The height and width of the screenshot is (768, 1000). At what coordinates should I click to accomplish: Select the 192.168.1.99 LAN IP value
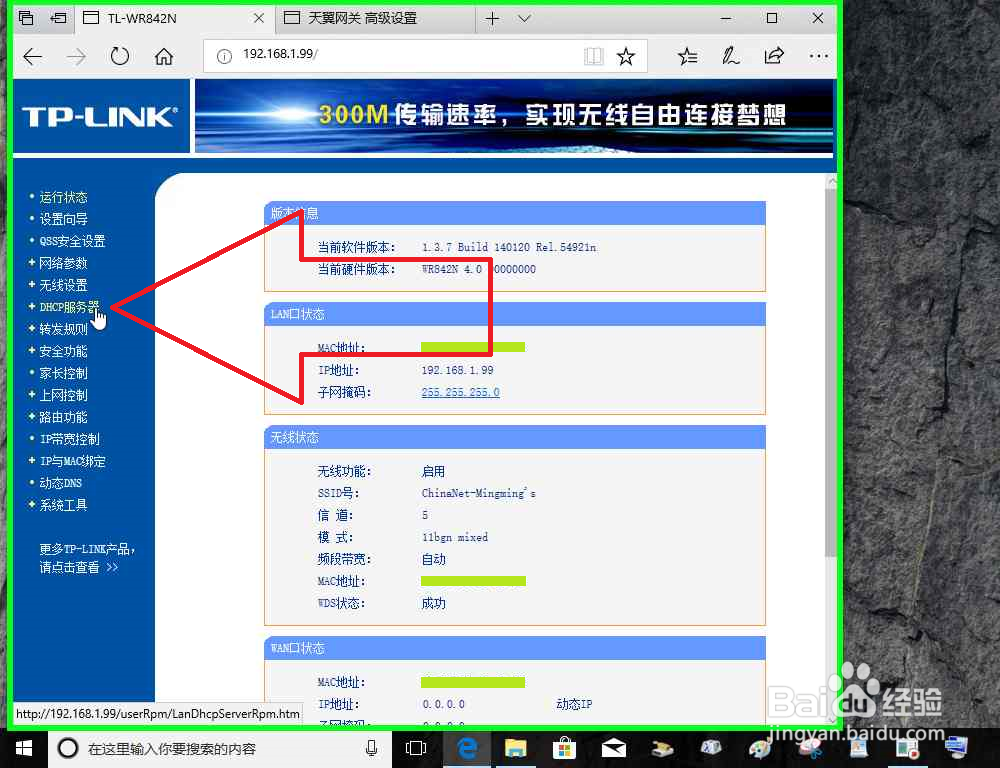pos(457,370)
